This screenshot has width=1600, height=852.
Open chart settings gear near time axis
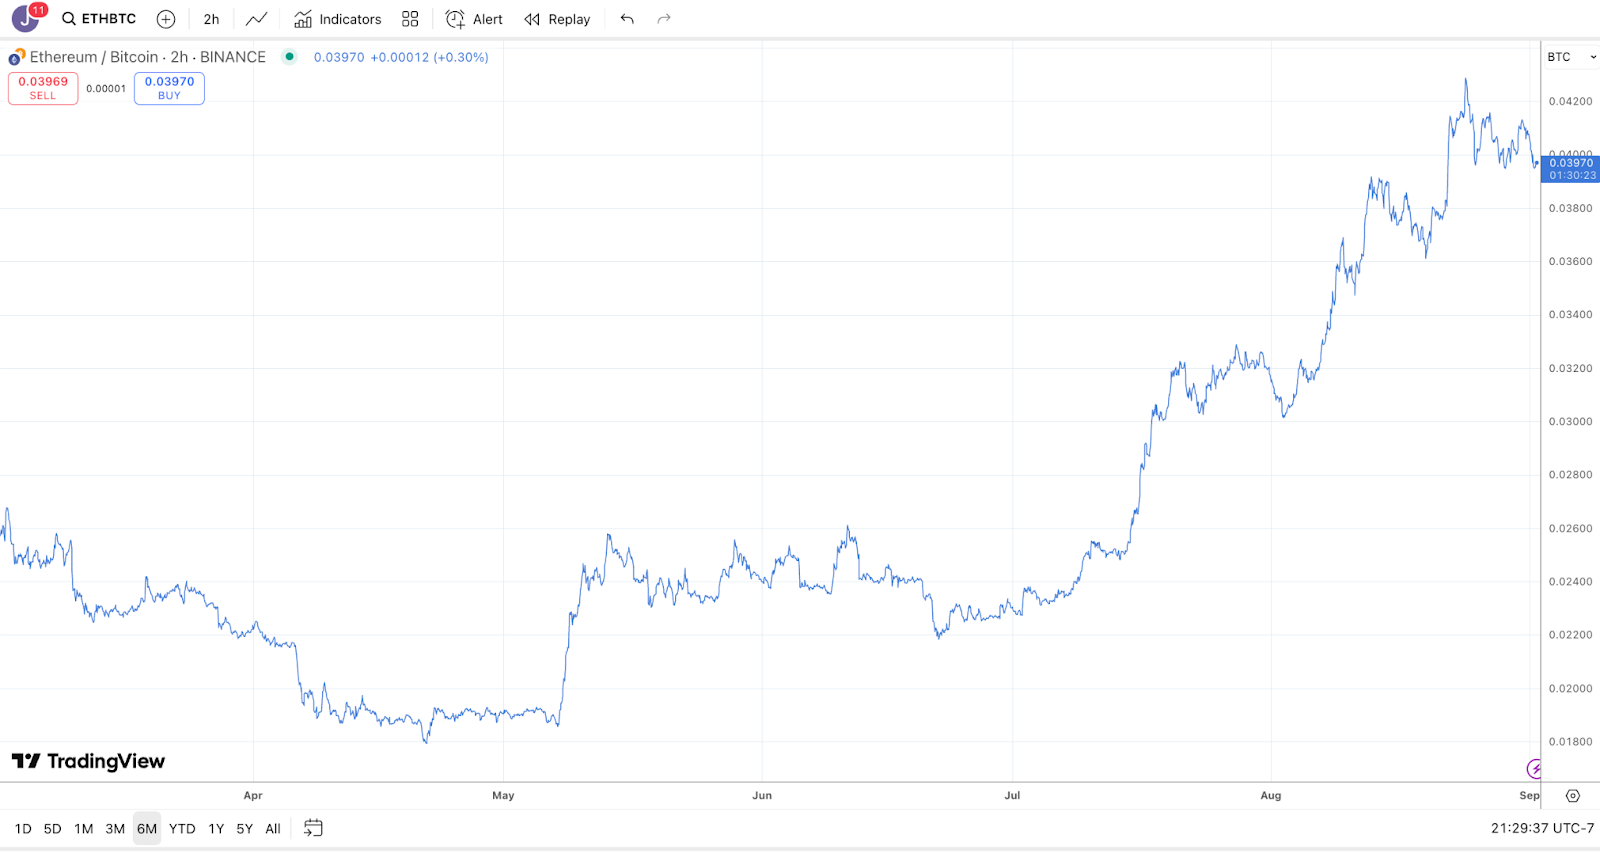click(x=1573, y=796)
